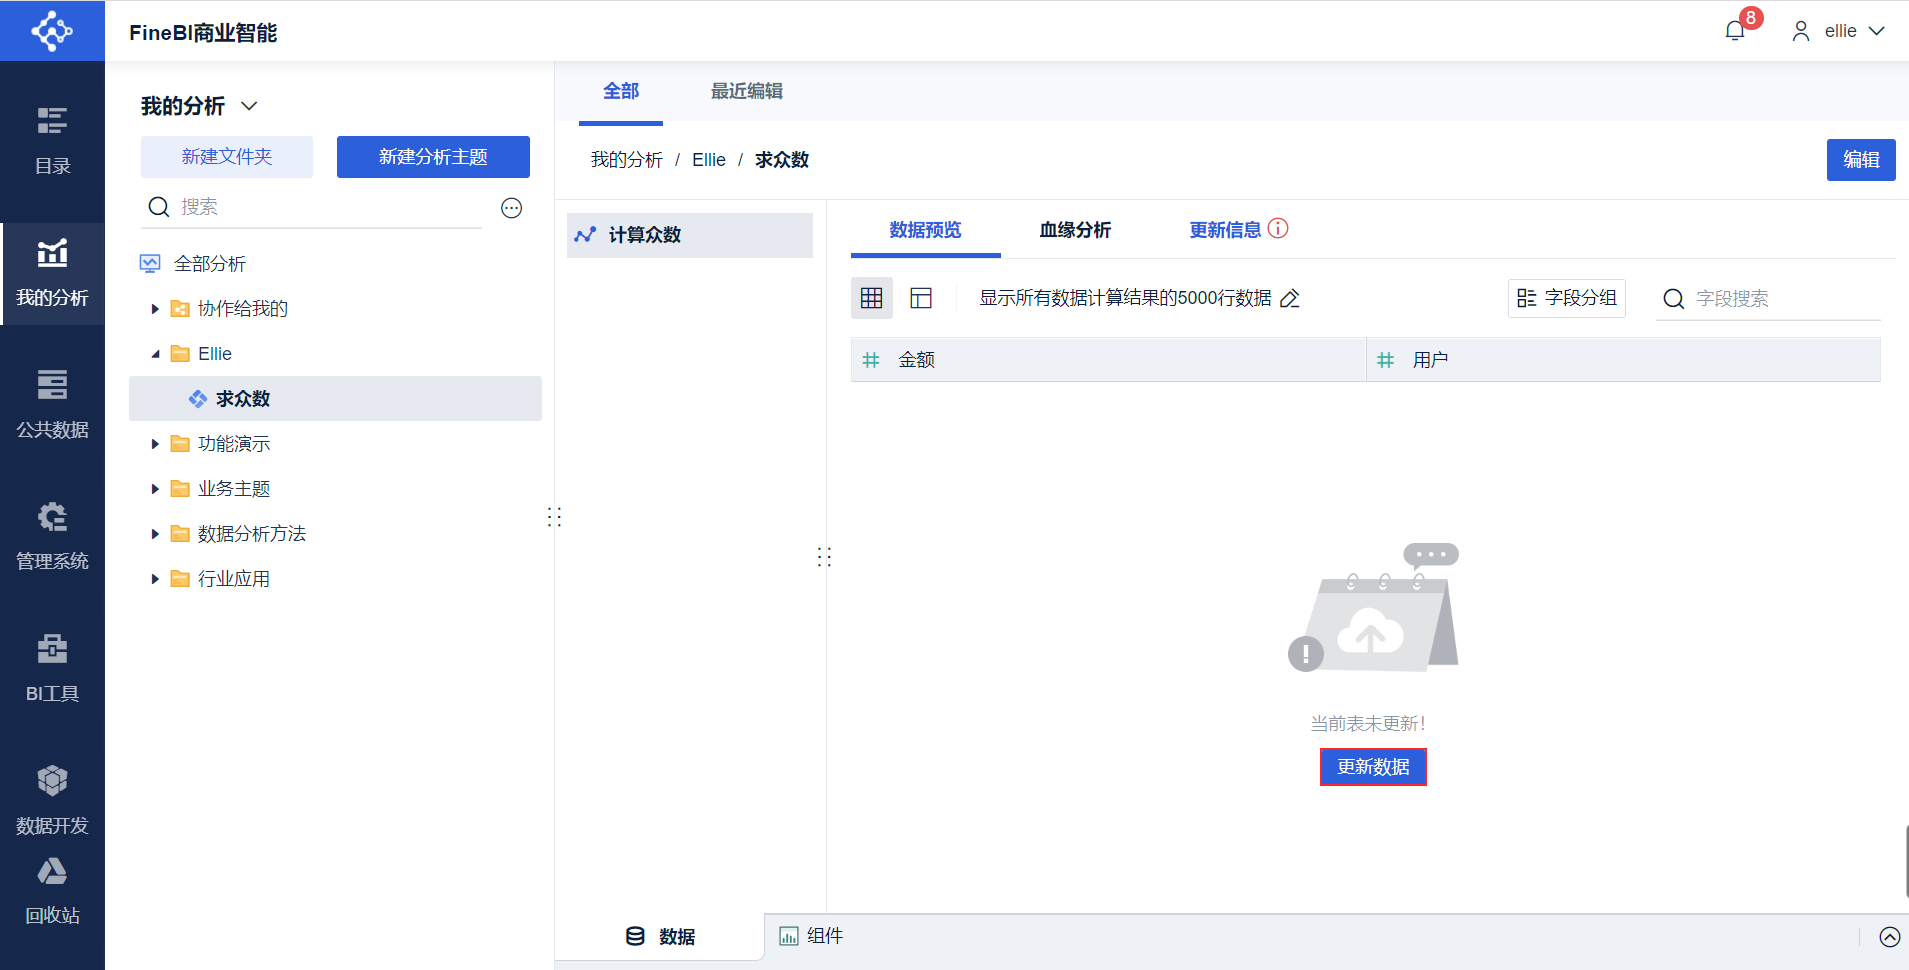This screenshot has width=1909, height=970.
Task: Select the 计算众数 table item
Action: 690,235
